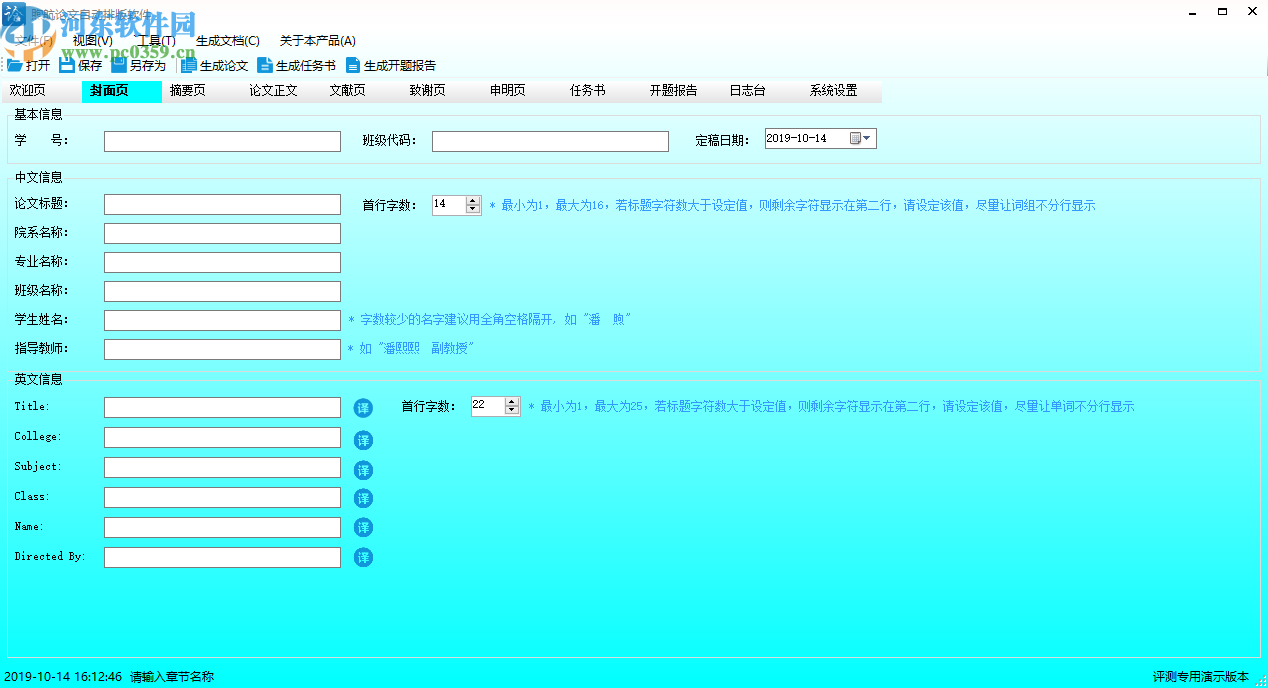
Task: Open the 关于本产品(A) menu
Action: click(x=318, y=41)
